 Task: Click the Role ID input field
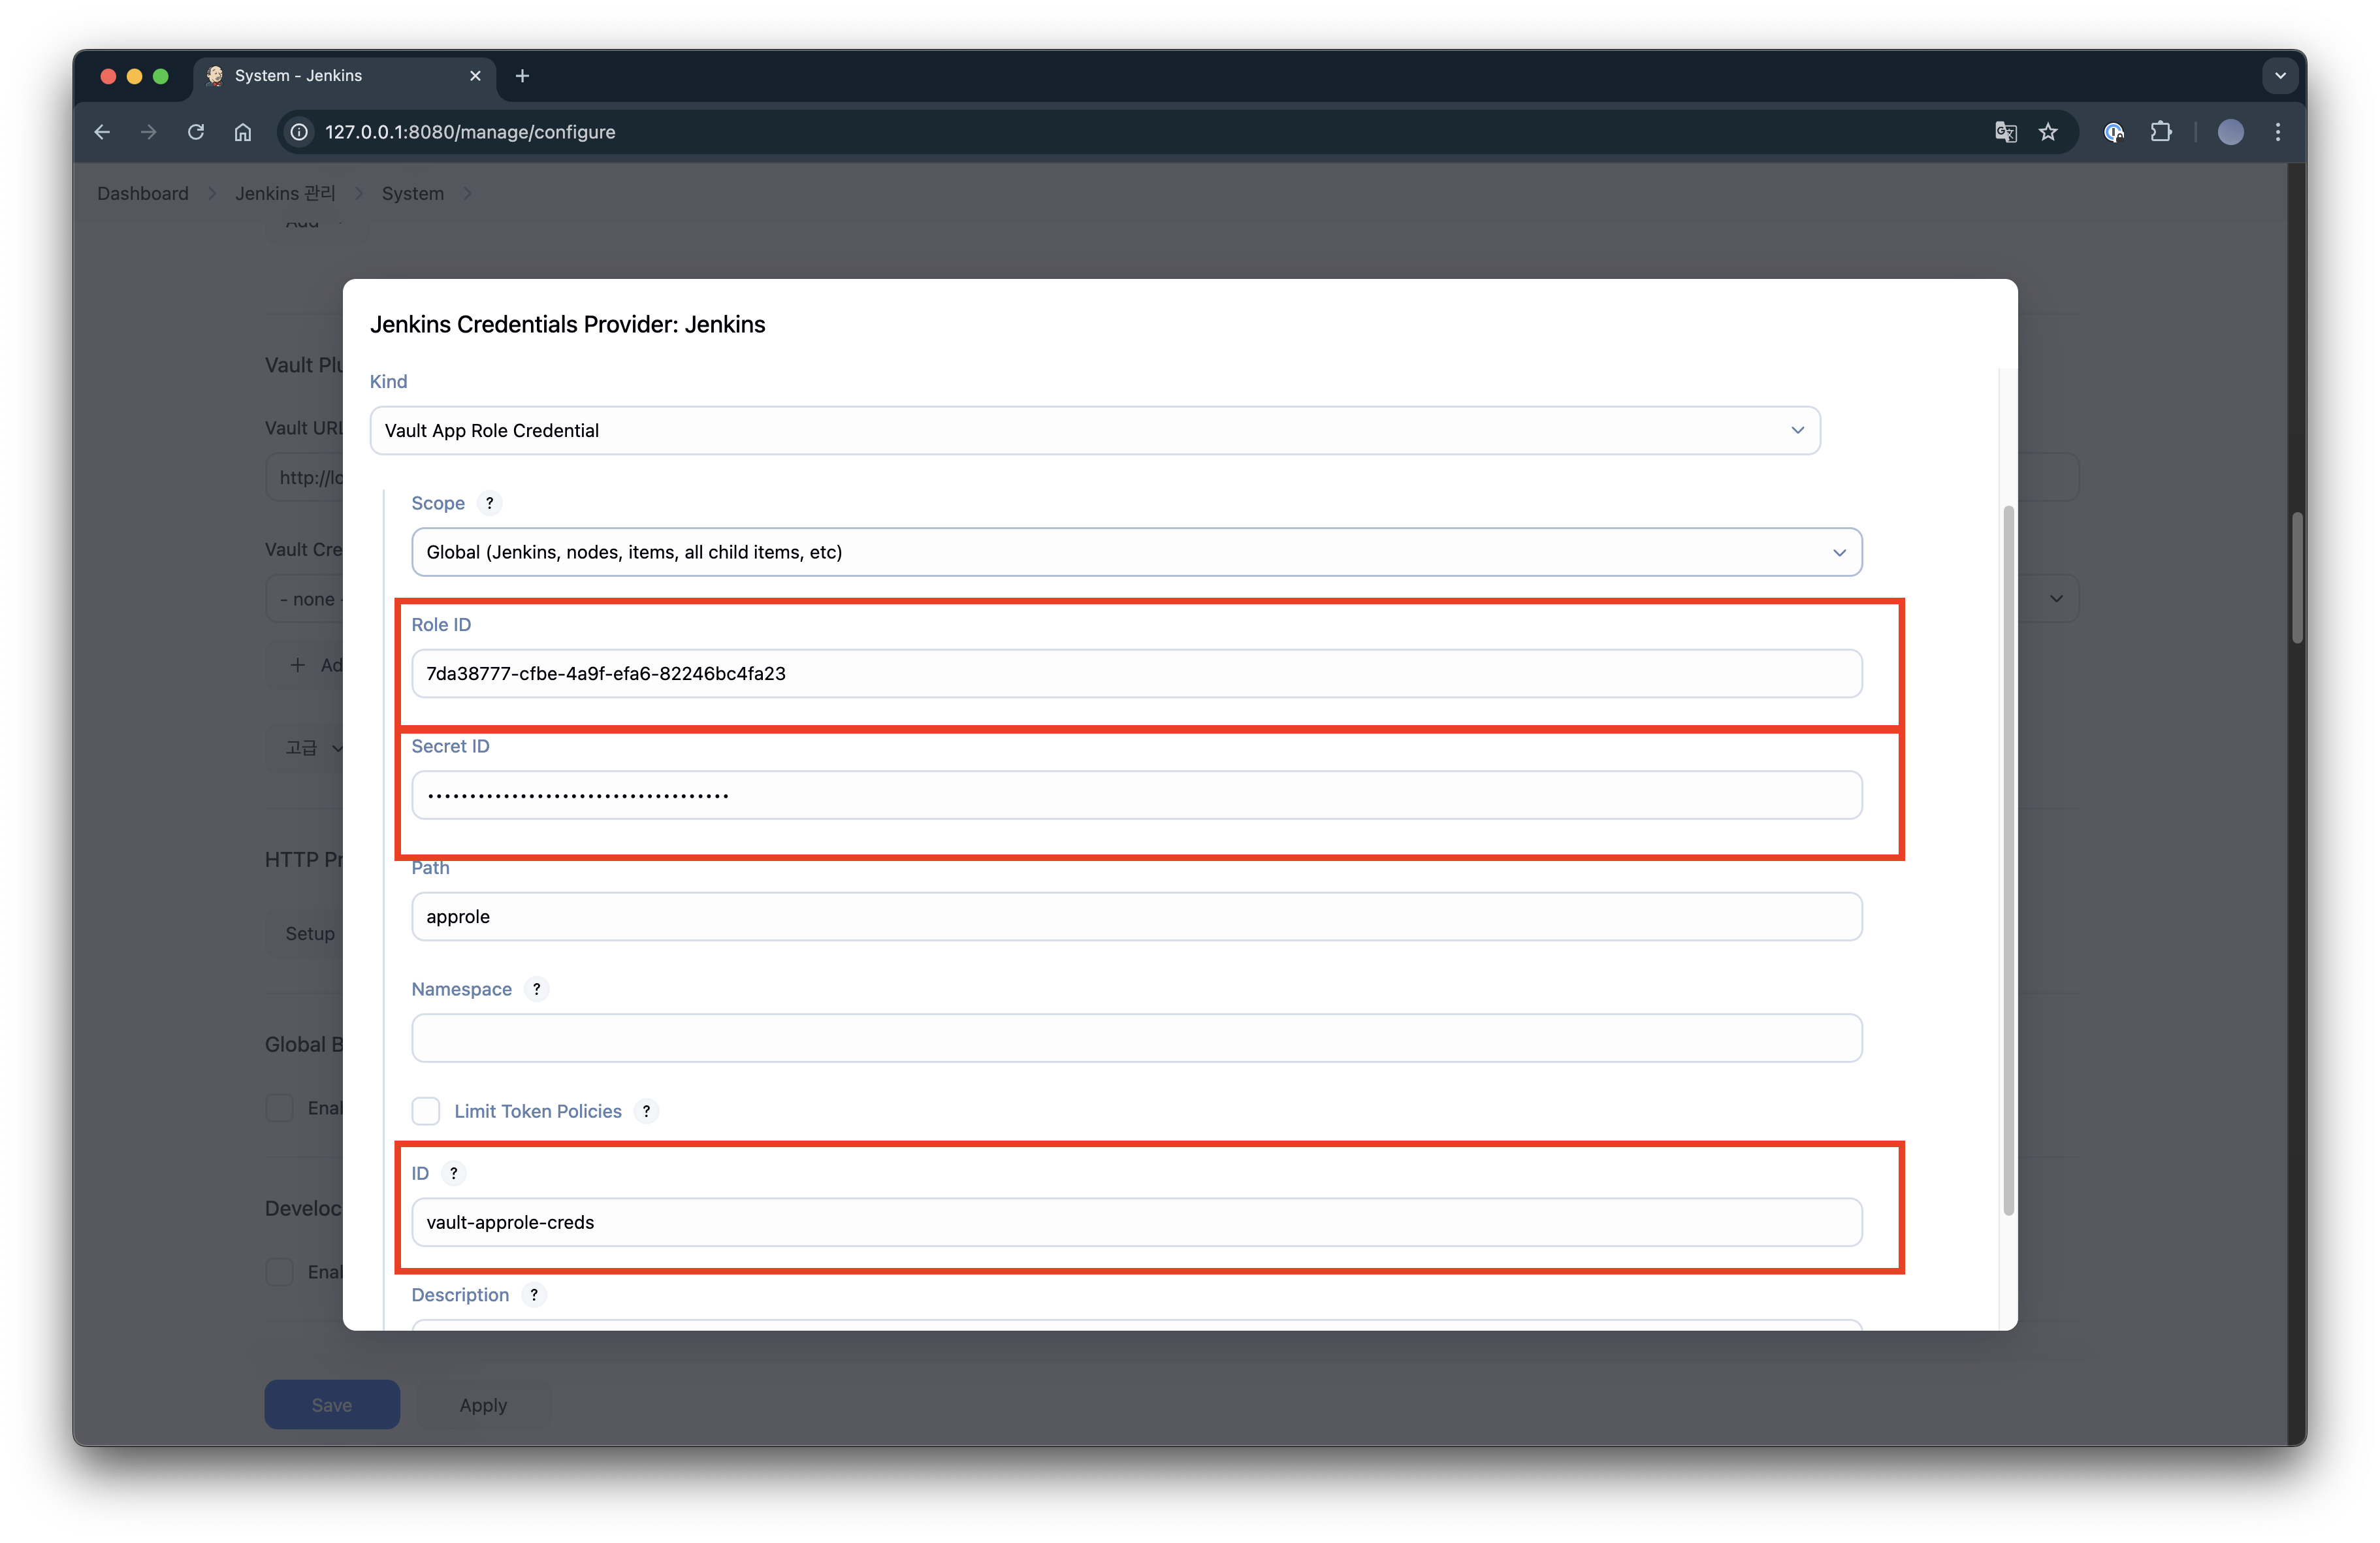[x=1136, y=673]
